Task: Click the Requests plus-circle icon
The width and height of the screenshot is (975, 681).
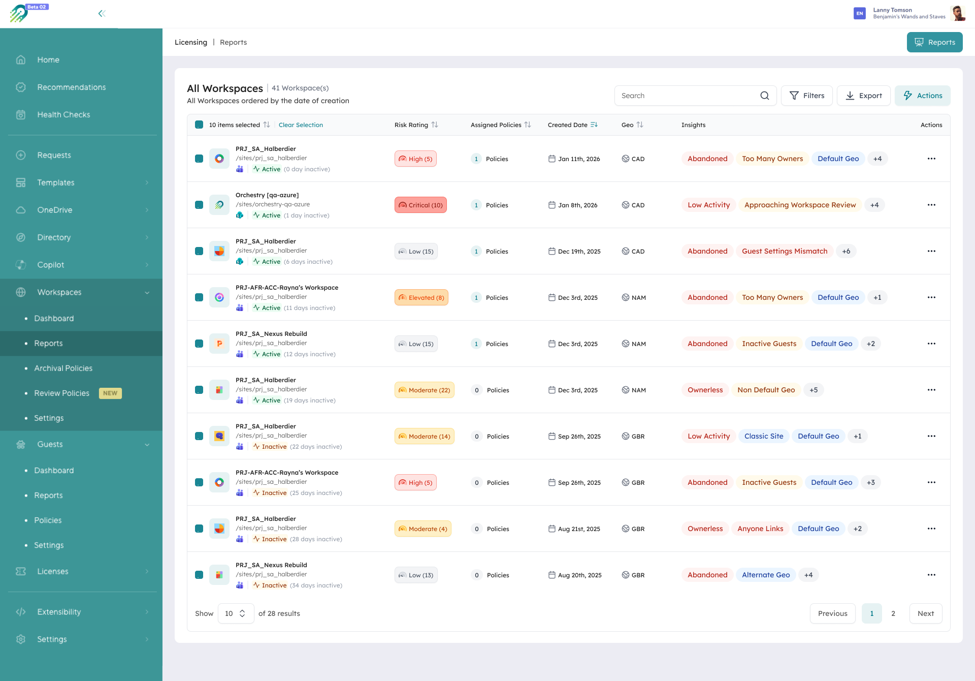Action: tap(21, 155)
